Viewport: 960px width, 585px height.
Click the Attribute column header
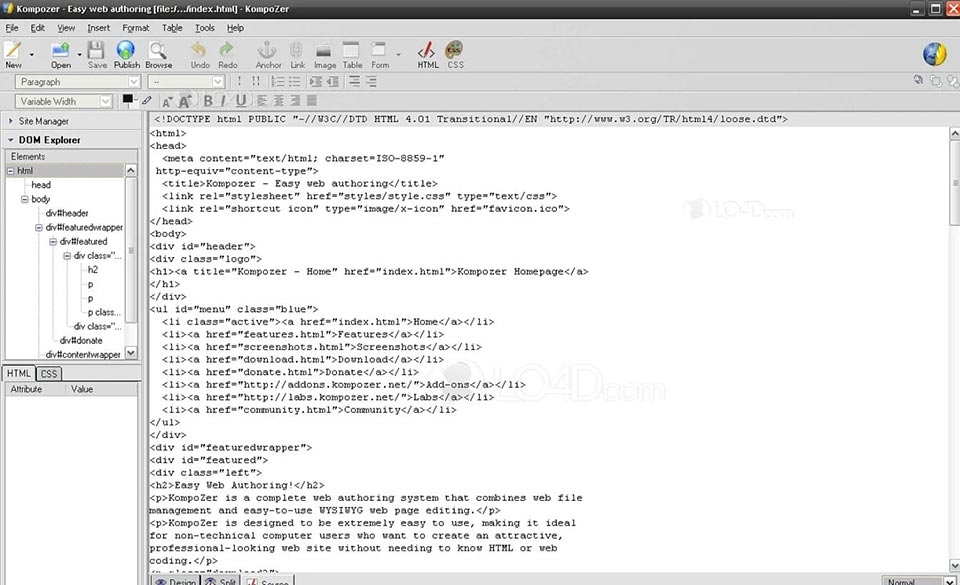point(34,389)
